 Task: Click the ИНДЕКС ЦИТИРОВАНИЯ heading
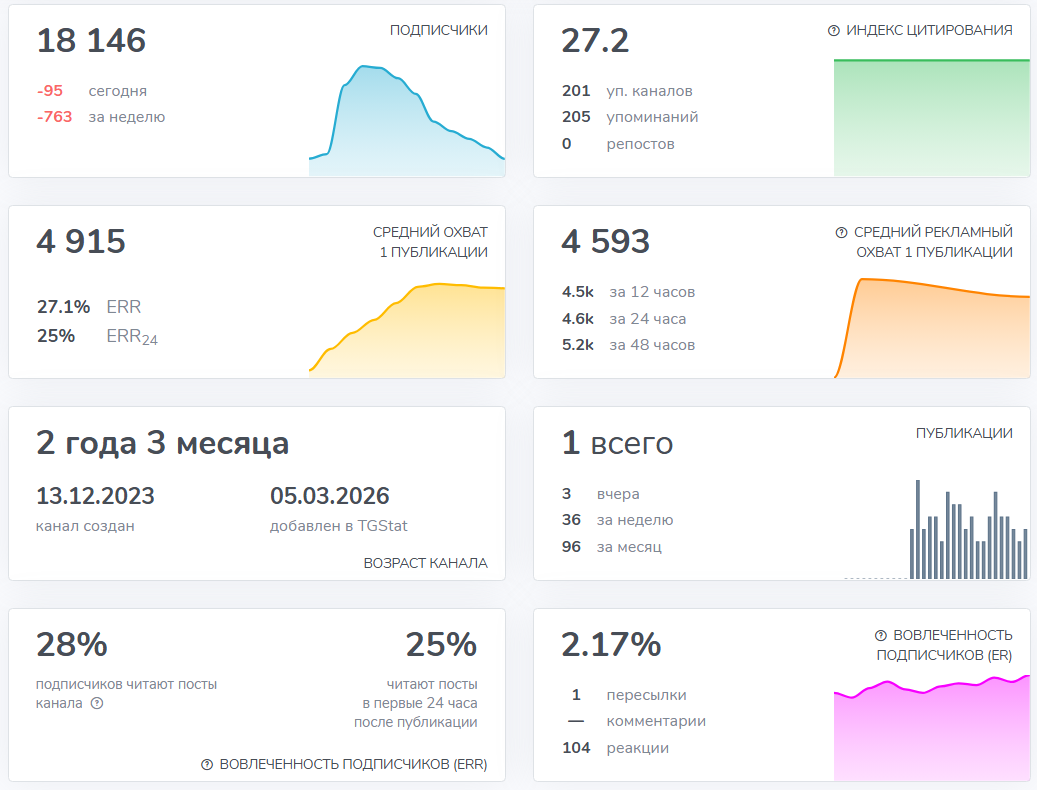(x=929, y=30)
